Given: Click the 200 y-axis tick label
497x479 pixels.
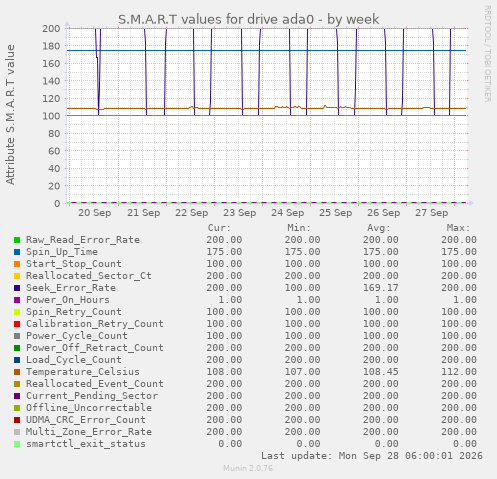Looking at the screenshot, I should point(51,29).
